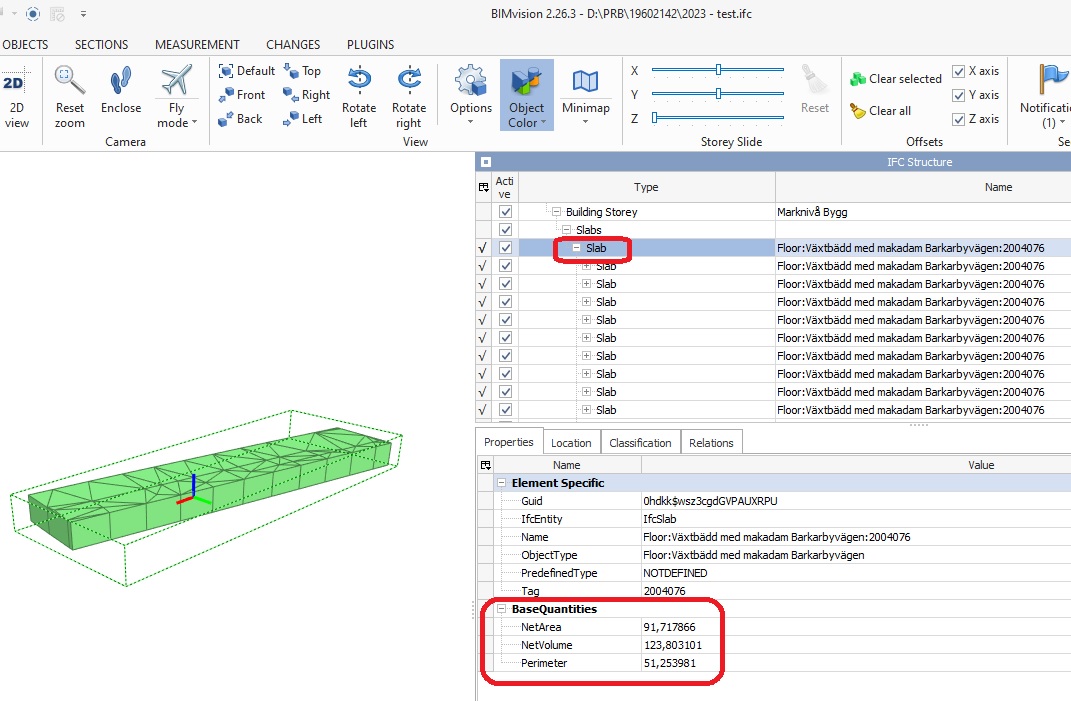Click the Y Storey Slide slider
1071x701 pixels.
click(x=720, y=93)
